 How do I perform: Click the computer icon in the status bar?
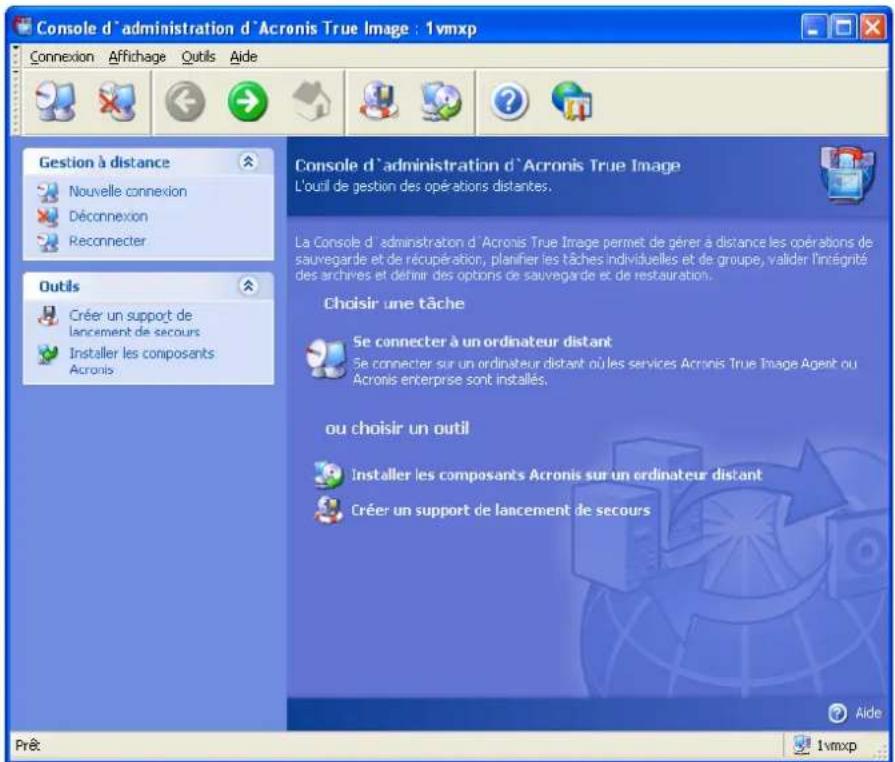tap(801, 744)
